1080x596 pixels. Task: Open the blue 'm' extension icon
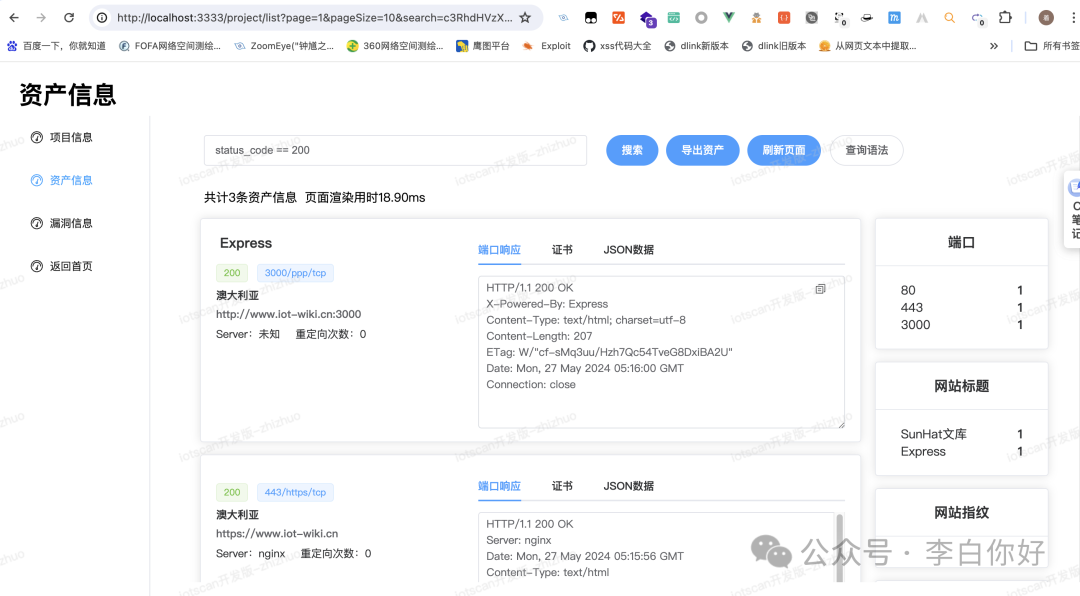click(894, 17)
